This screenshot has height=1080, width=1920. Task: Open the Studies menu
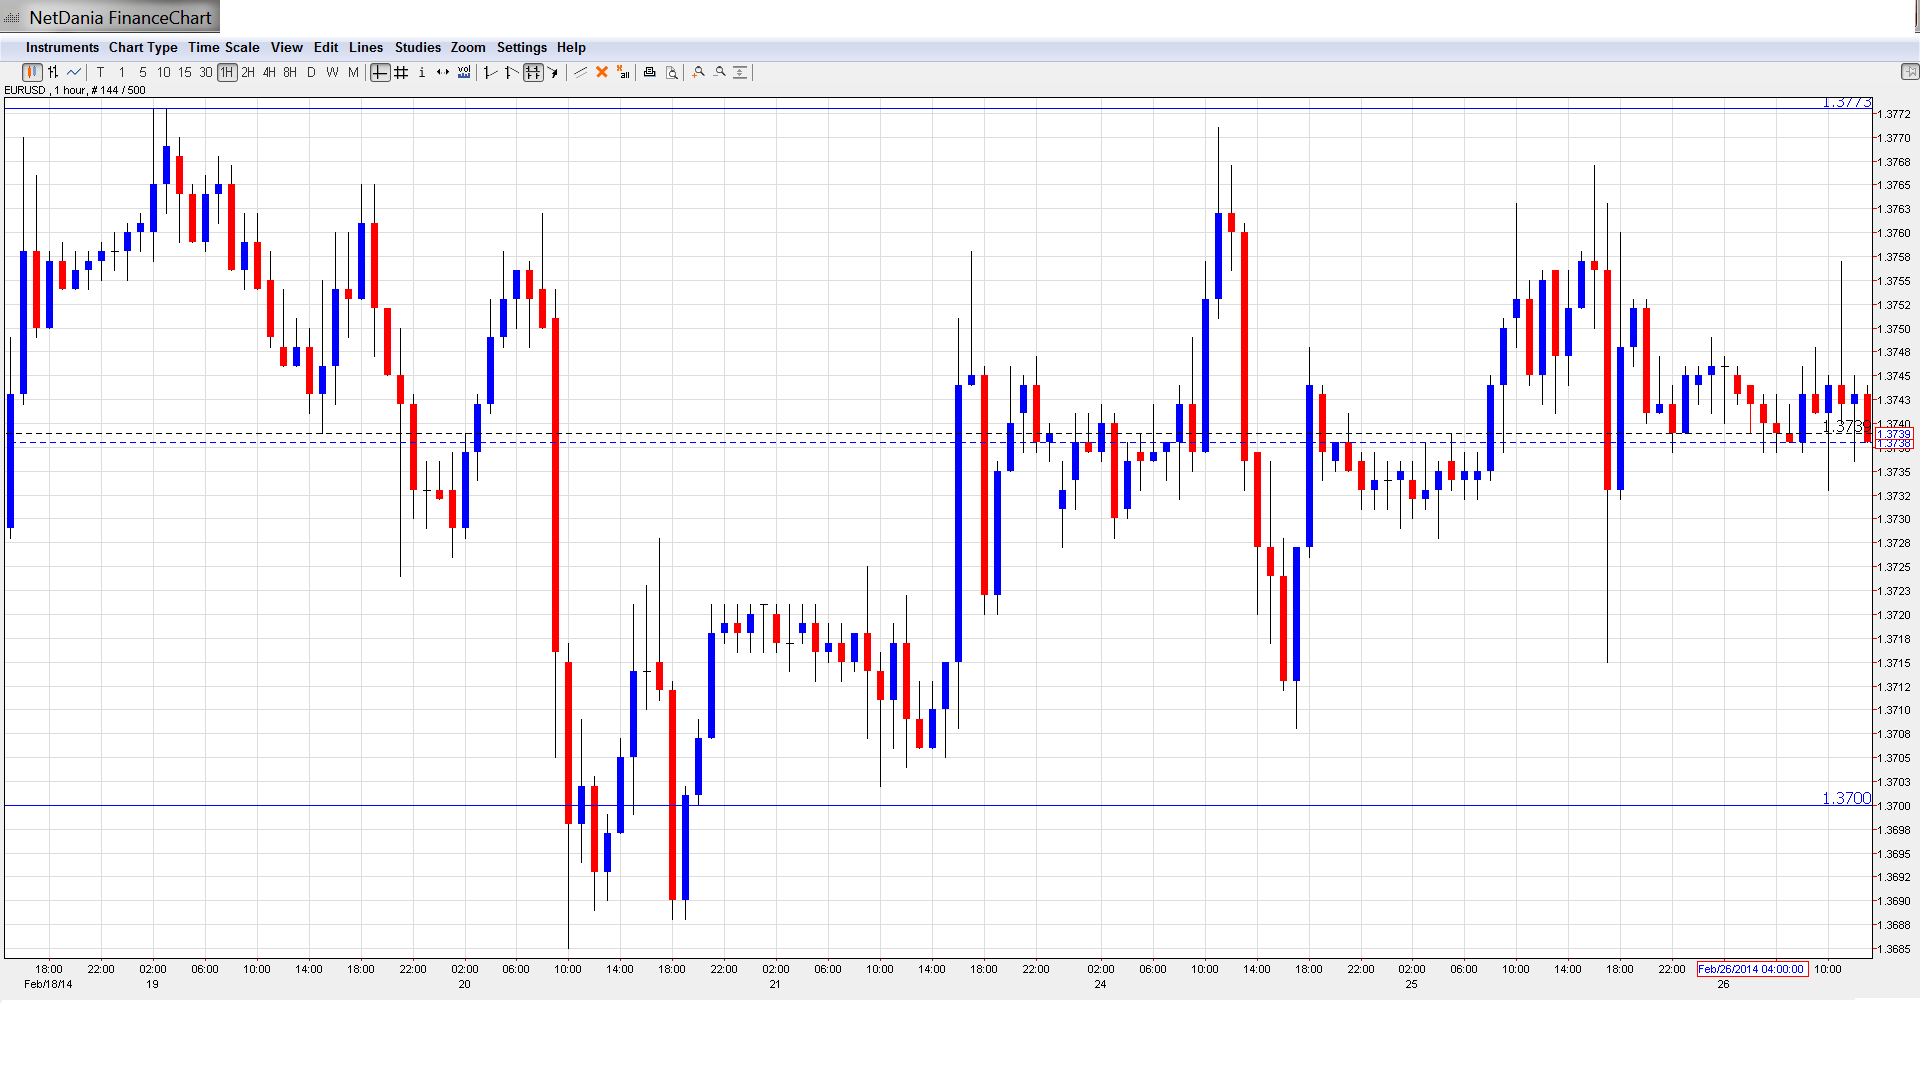[417, 47]
